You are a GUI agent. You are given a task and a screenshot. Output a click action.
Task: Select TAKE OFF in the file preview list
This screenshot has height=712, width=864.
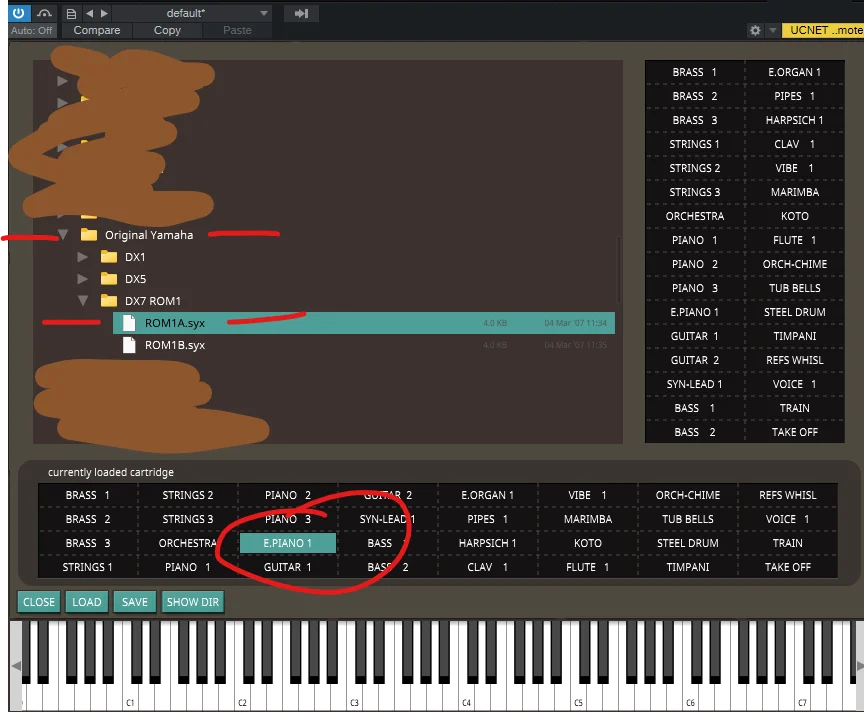[795, 432]
